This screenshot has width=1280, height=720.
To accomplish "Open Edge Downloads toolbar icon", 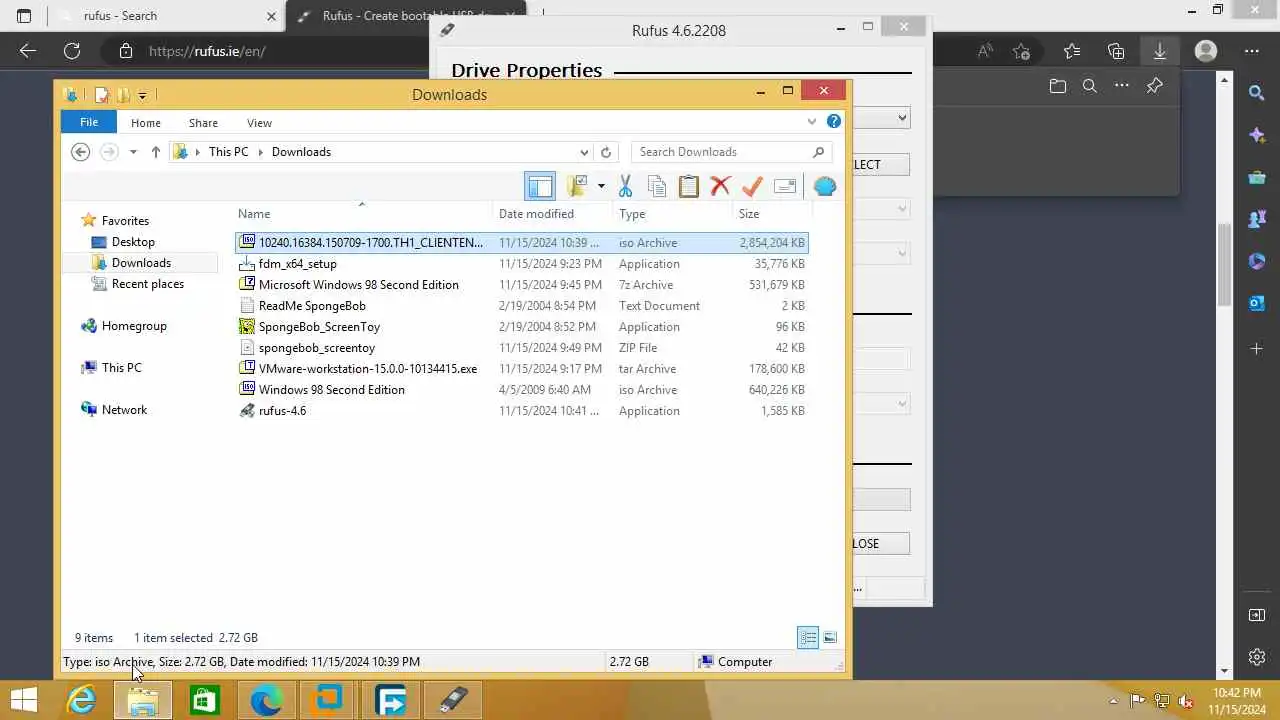I will coord(1160,51).
